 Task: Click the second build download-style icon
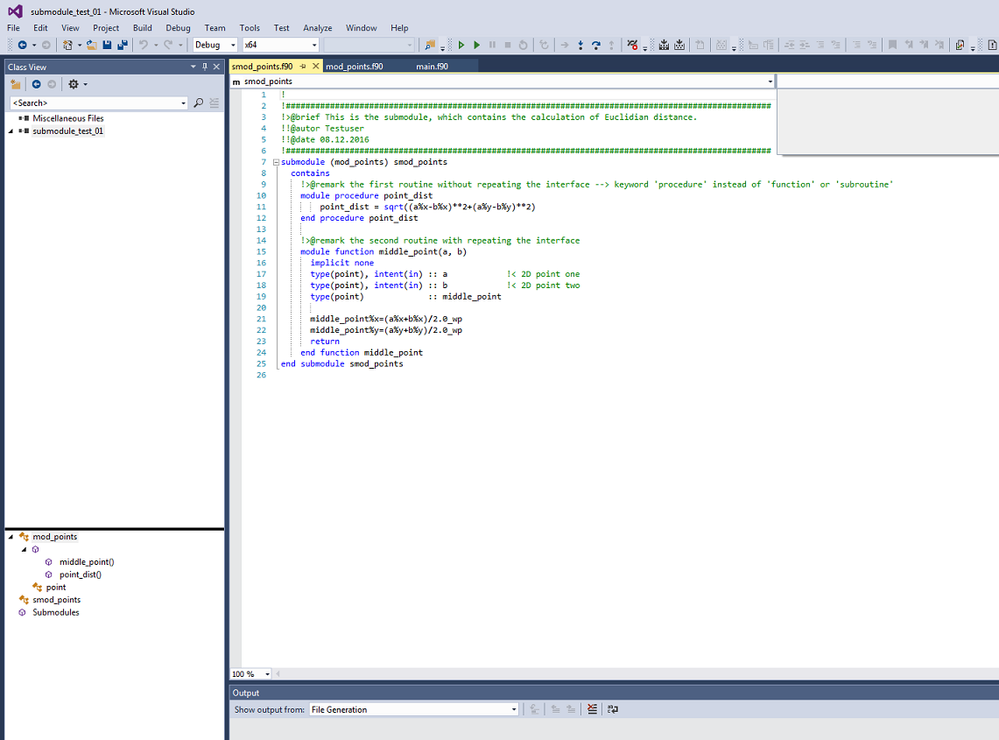(680, 45)
